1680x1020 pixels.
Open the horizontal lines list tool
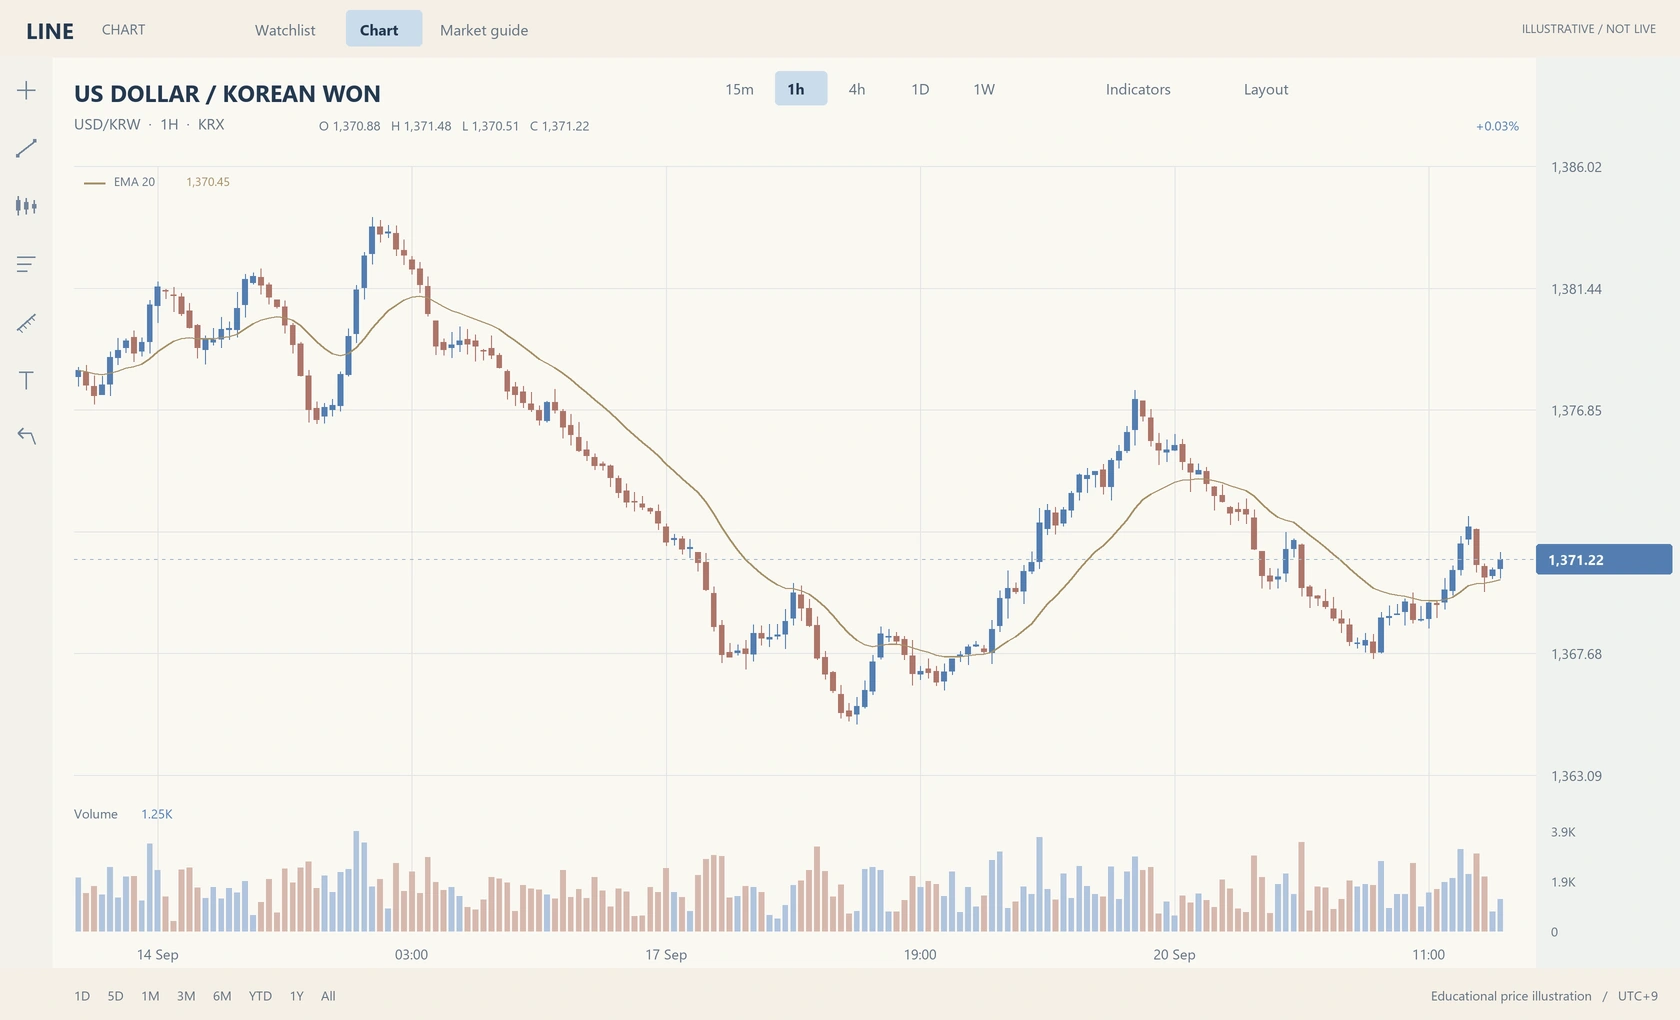pyautogui.click(x=26, y=264)
